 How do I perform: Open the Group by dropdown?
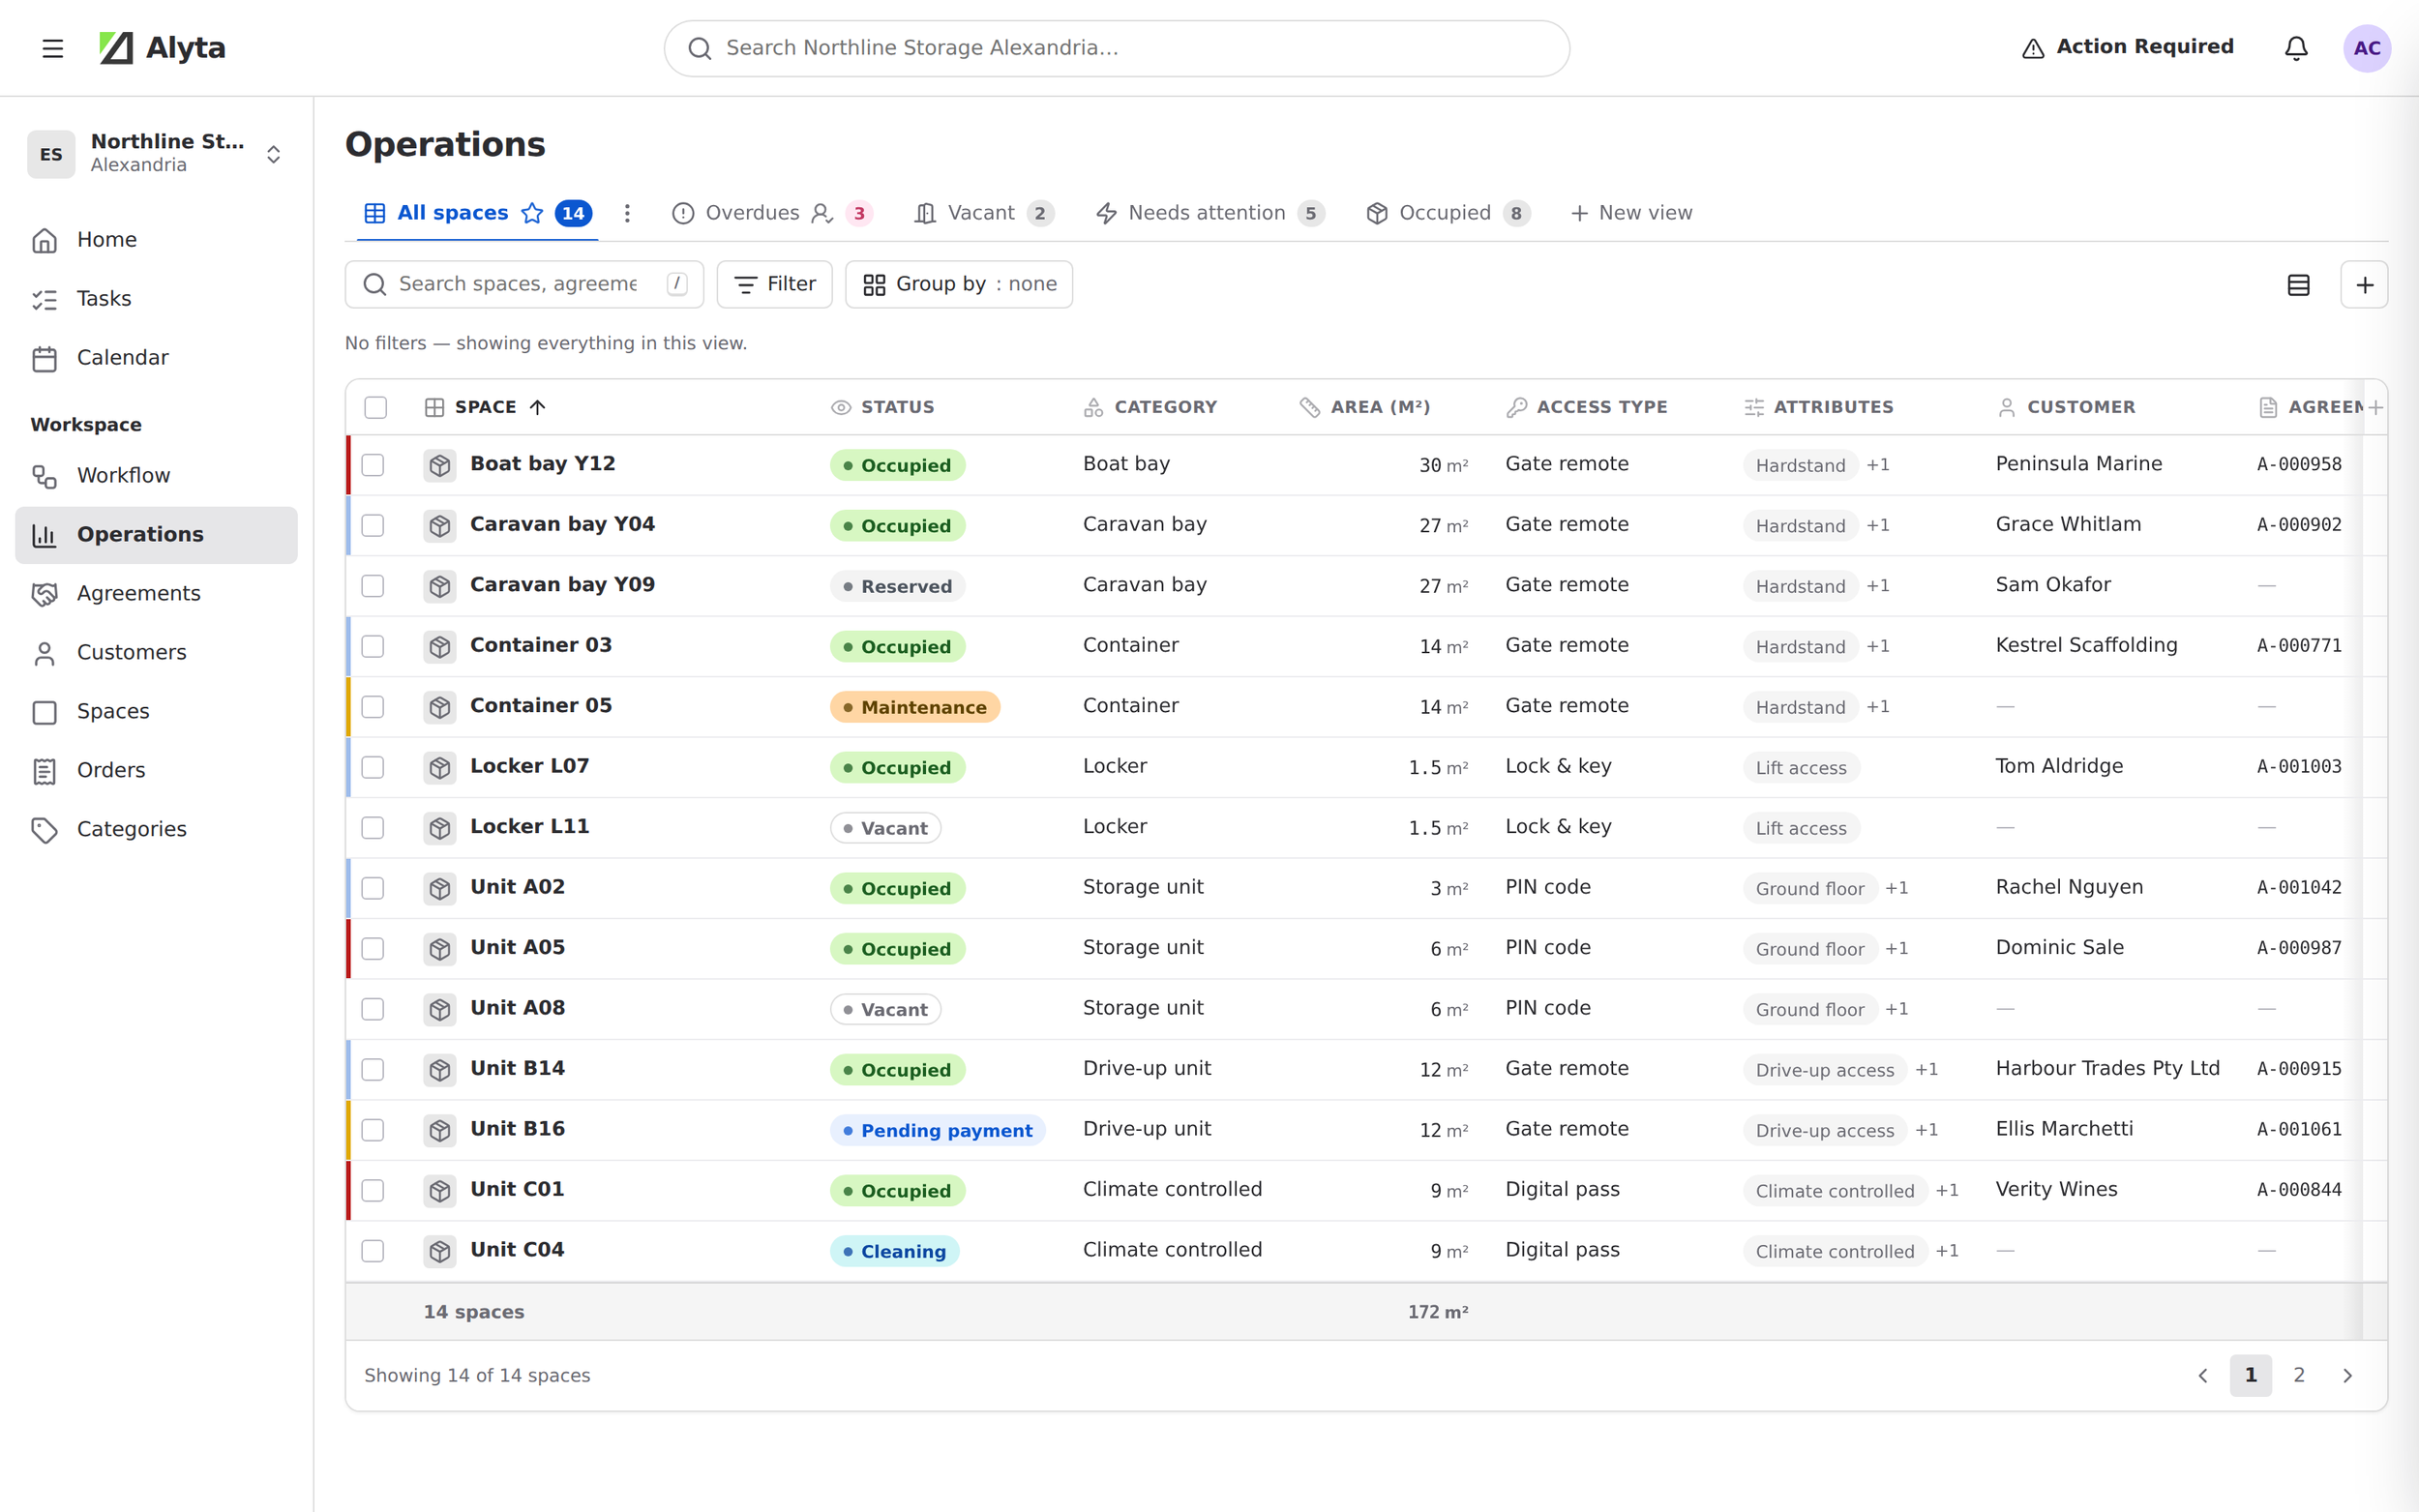pos(958,285)
